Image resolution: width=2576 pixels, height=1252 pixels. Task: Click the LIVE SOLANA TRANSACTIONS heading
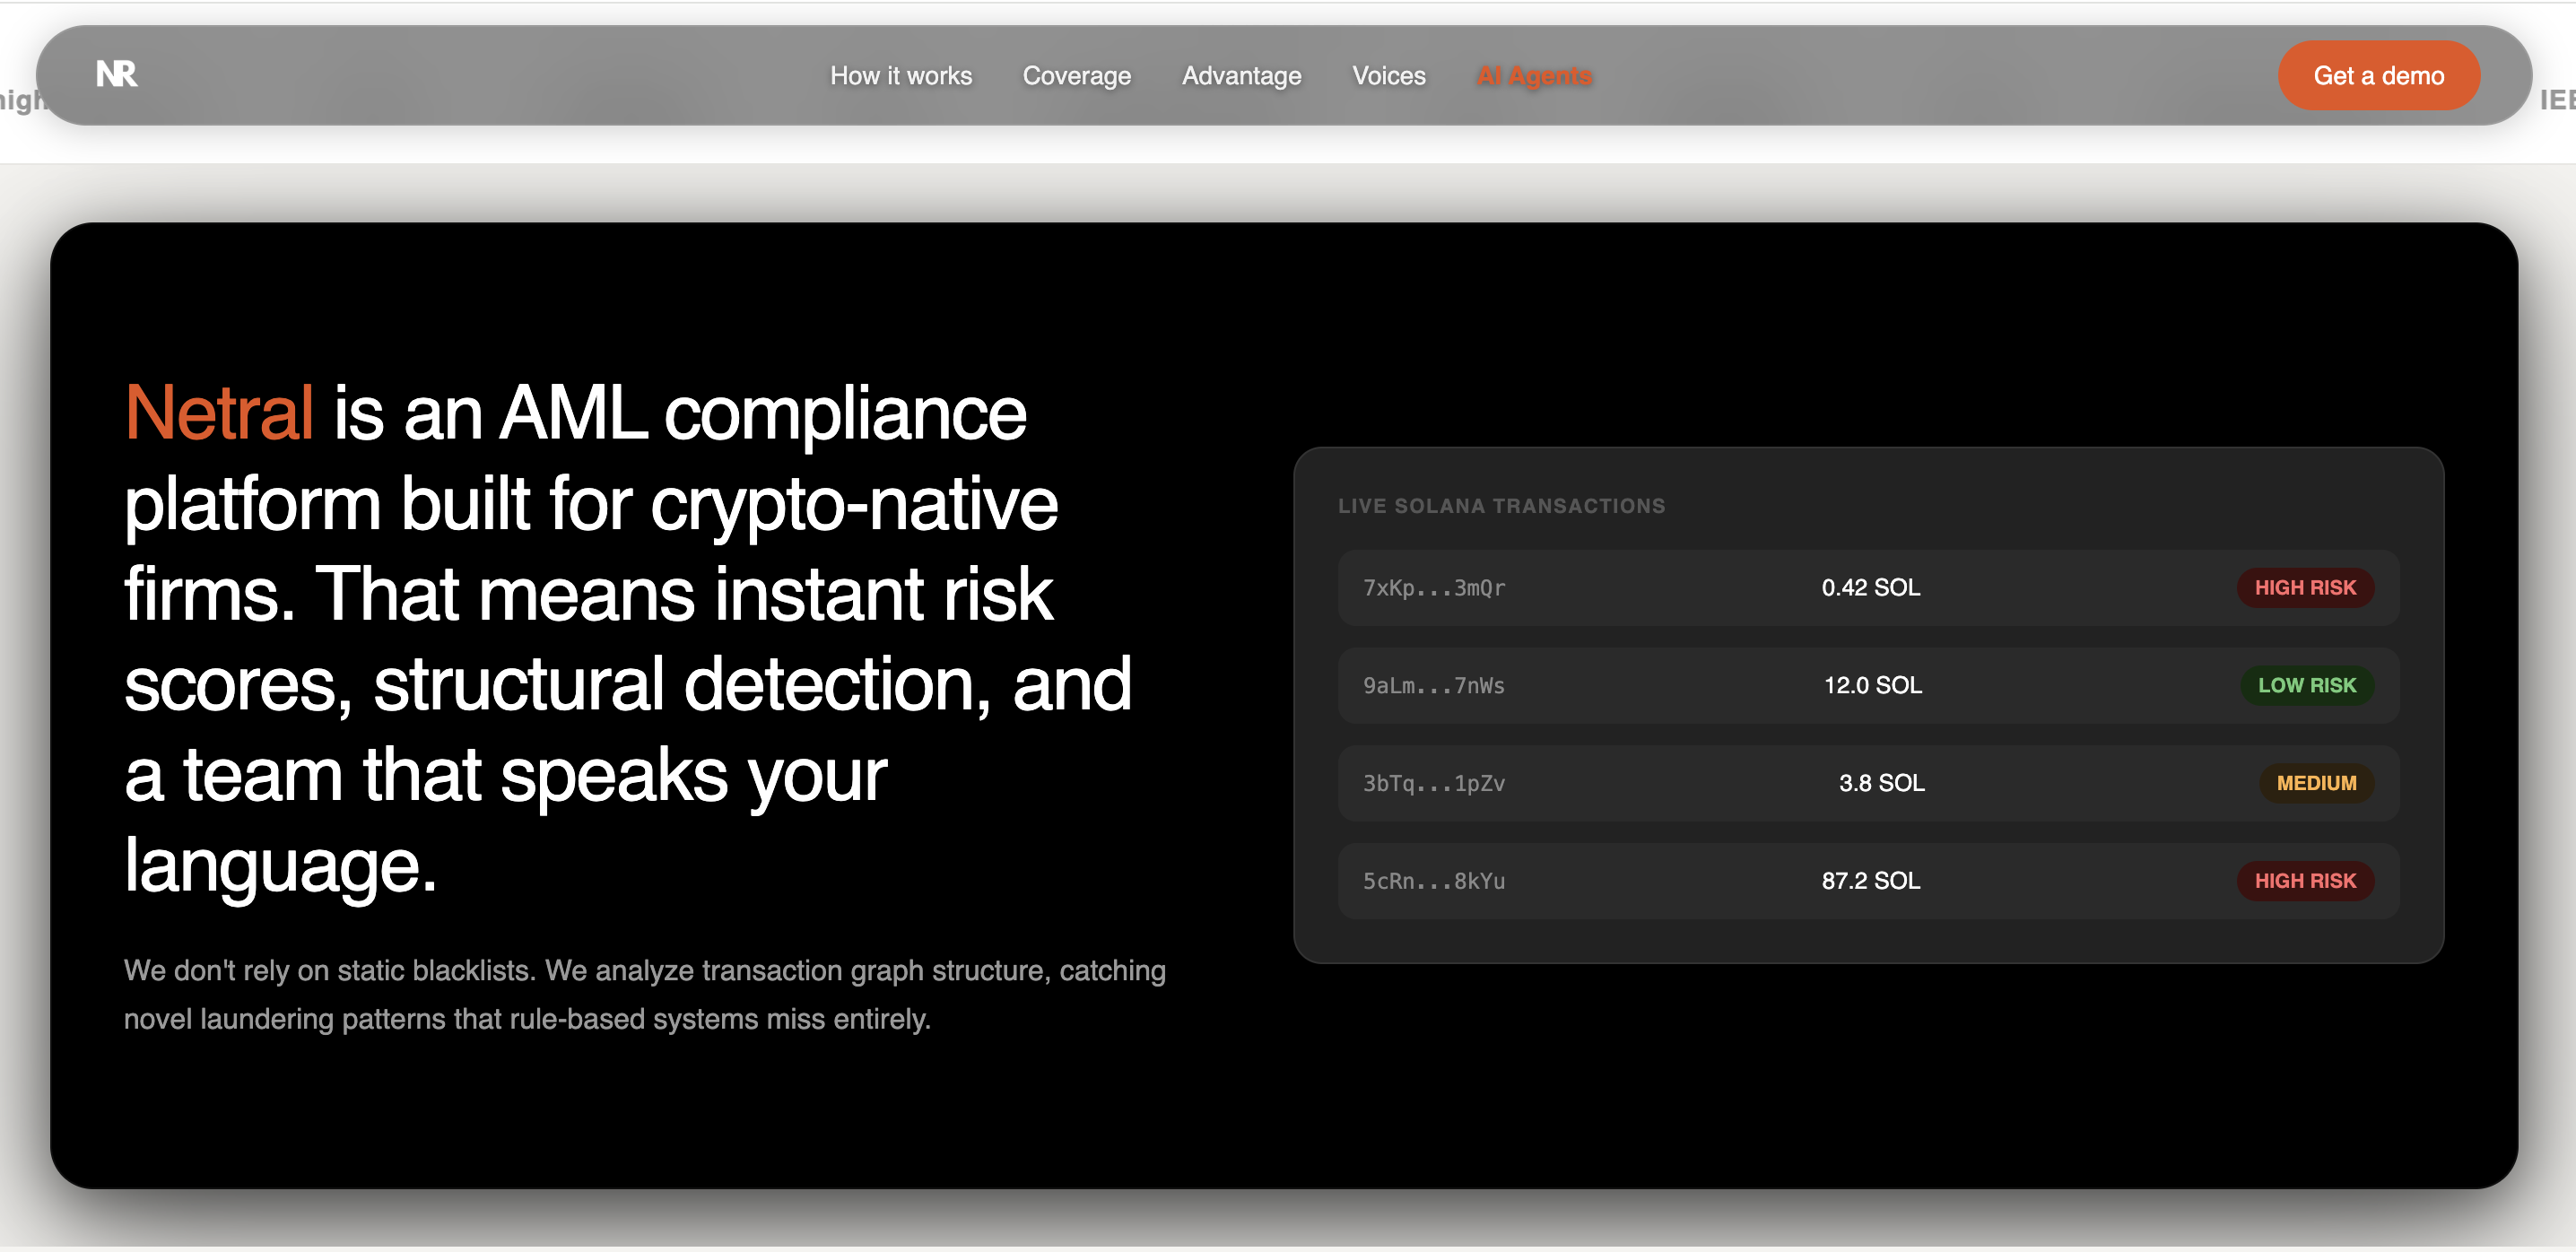click(1501, 507)
